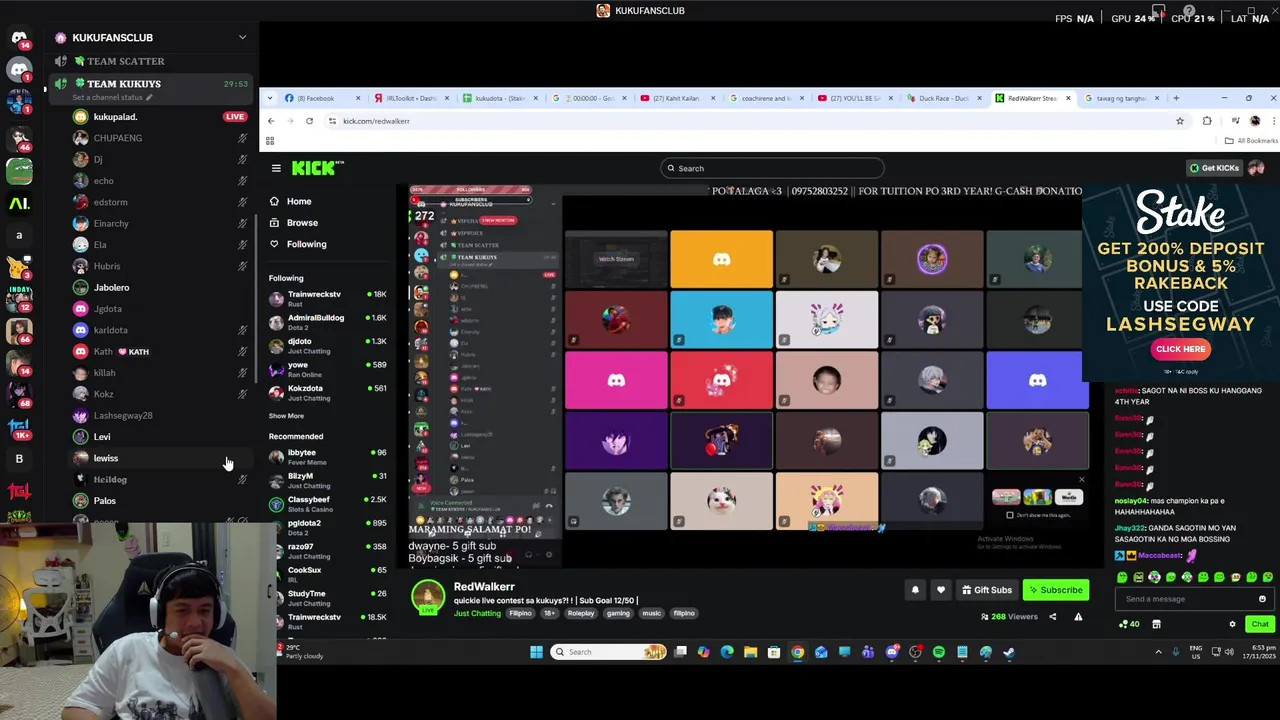
Task: Click Stake ad CLICK HERE button
Action: pyautogui.click(x=1180, y=349)
